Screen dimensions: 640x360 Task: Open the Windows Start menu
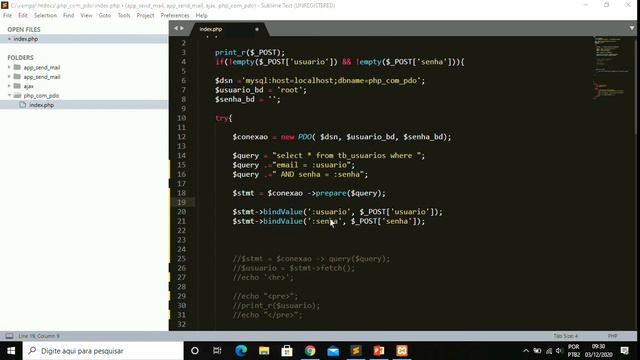(x=11, y=351)
